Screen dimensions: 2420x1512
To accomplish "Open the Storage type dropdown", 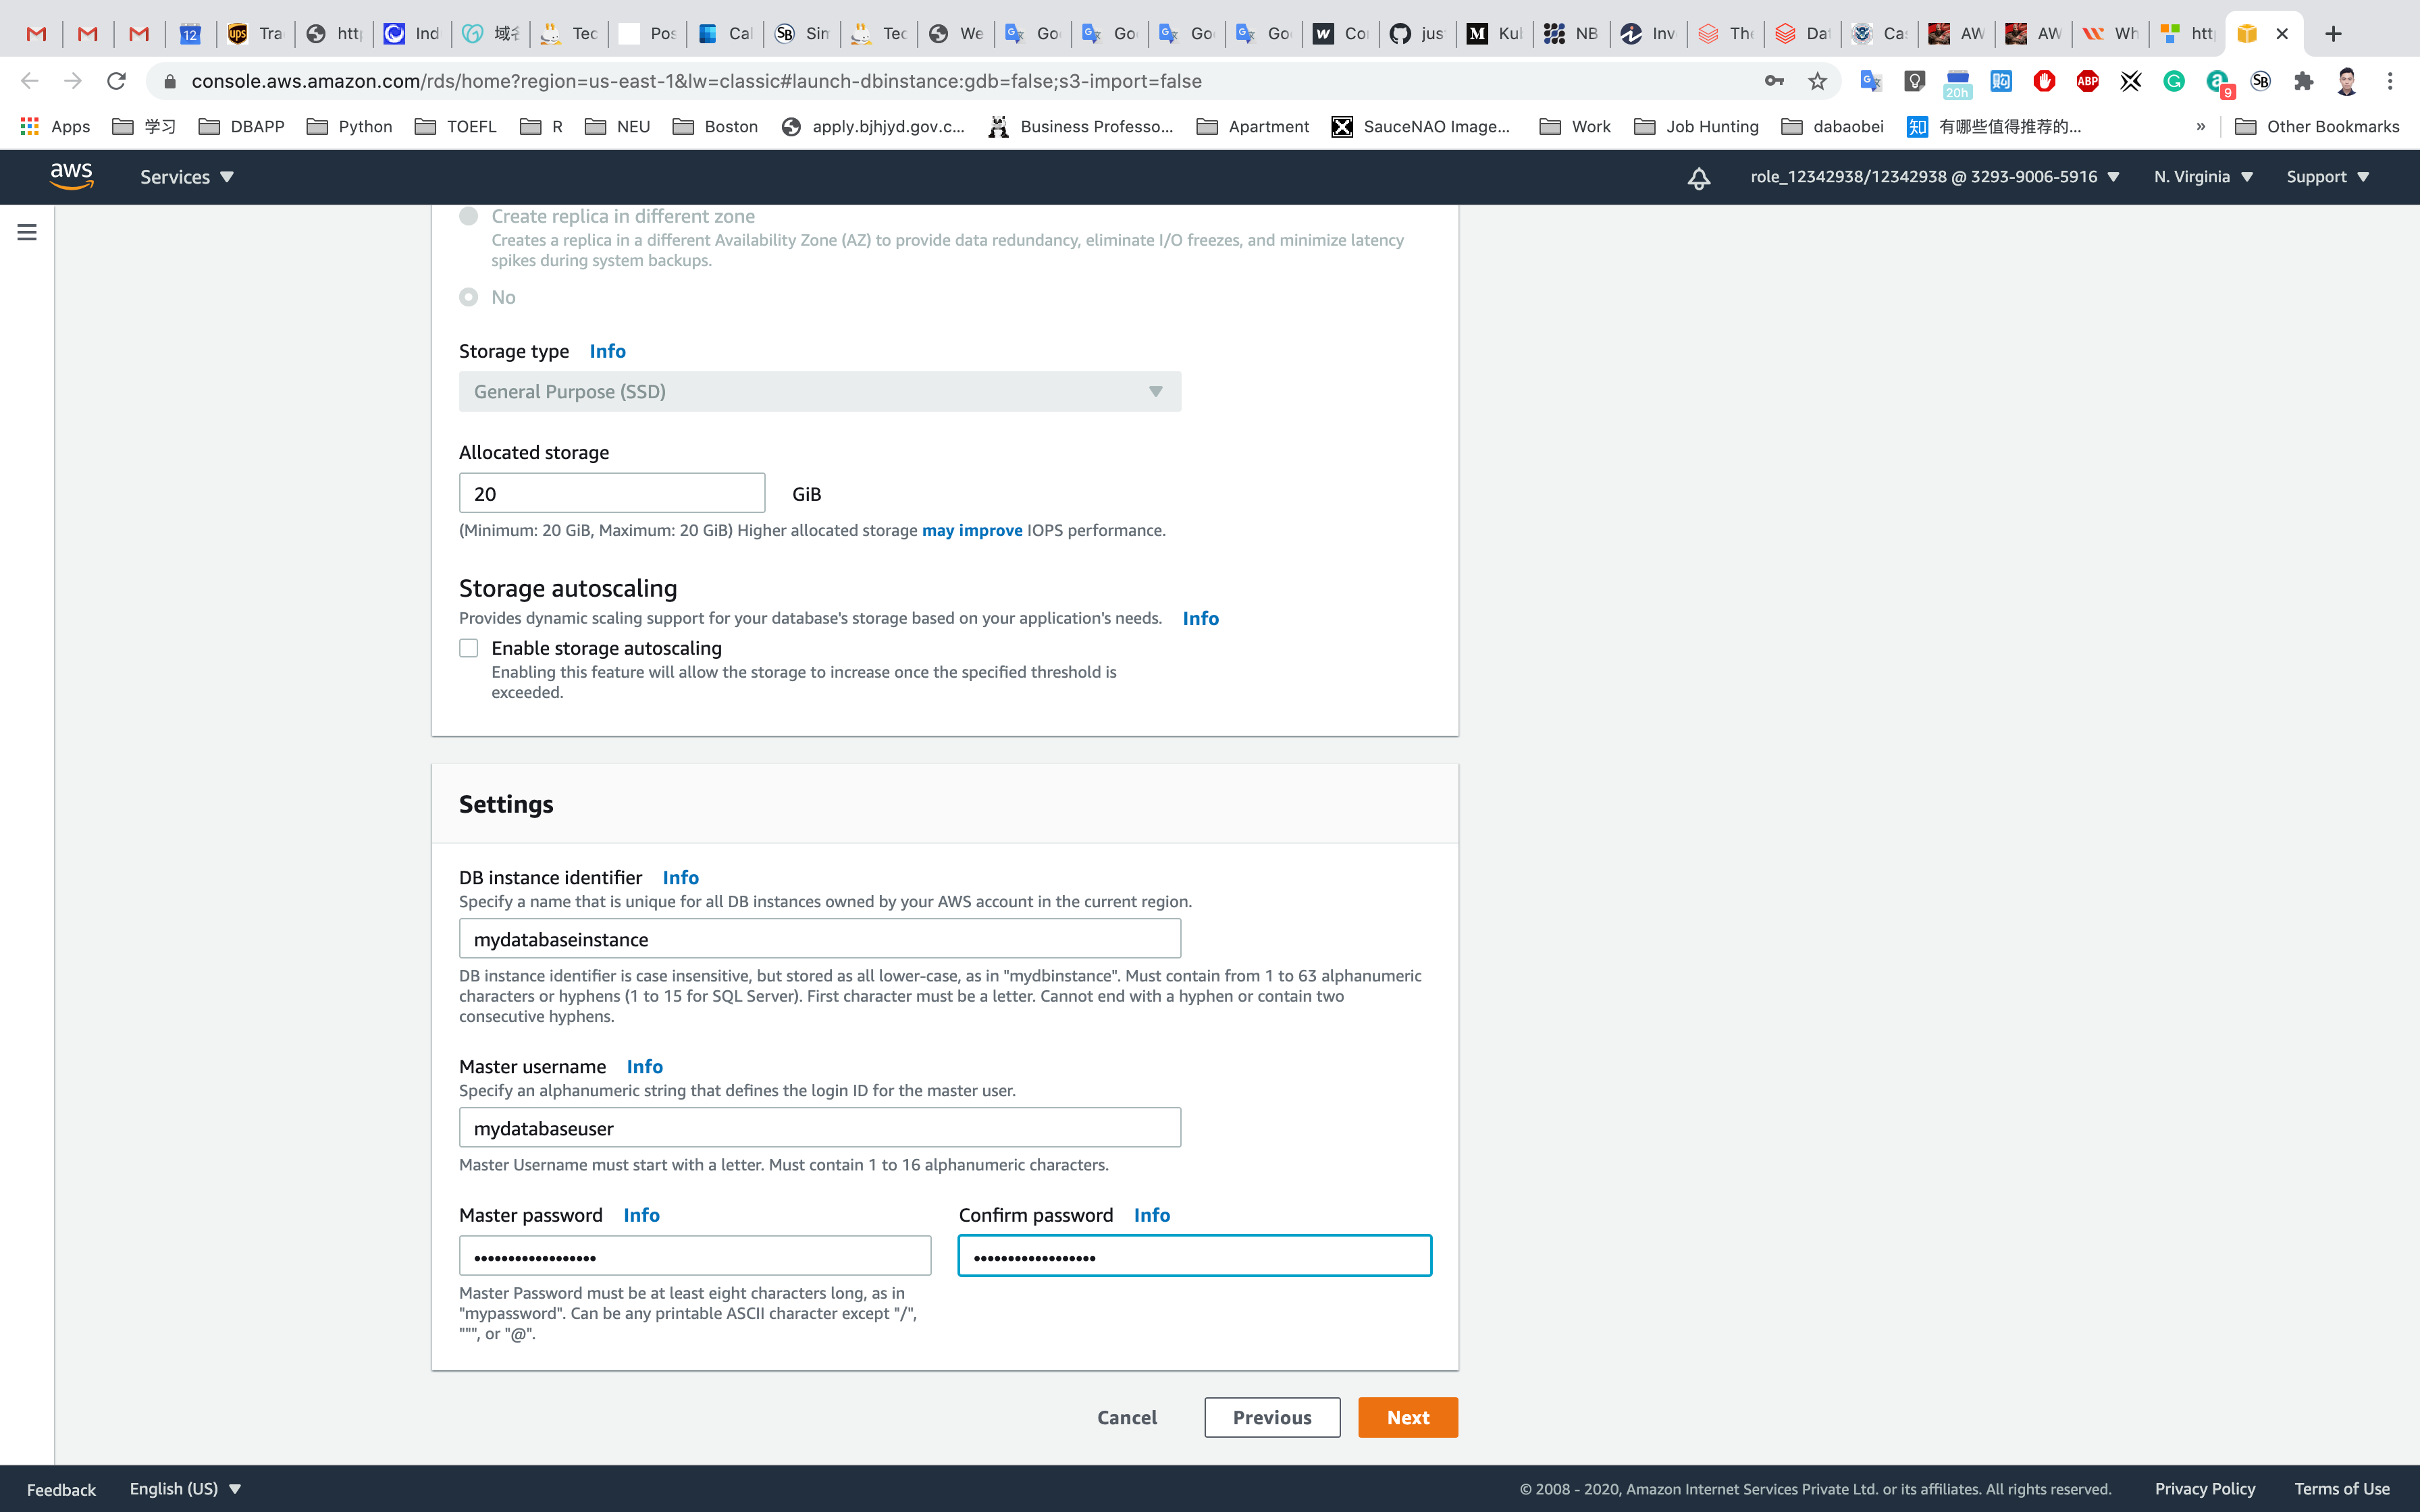I will coord(819,391).
